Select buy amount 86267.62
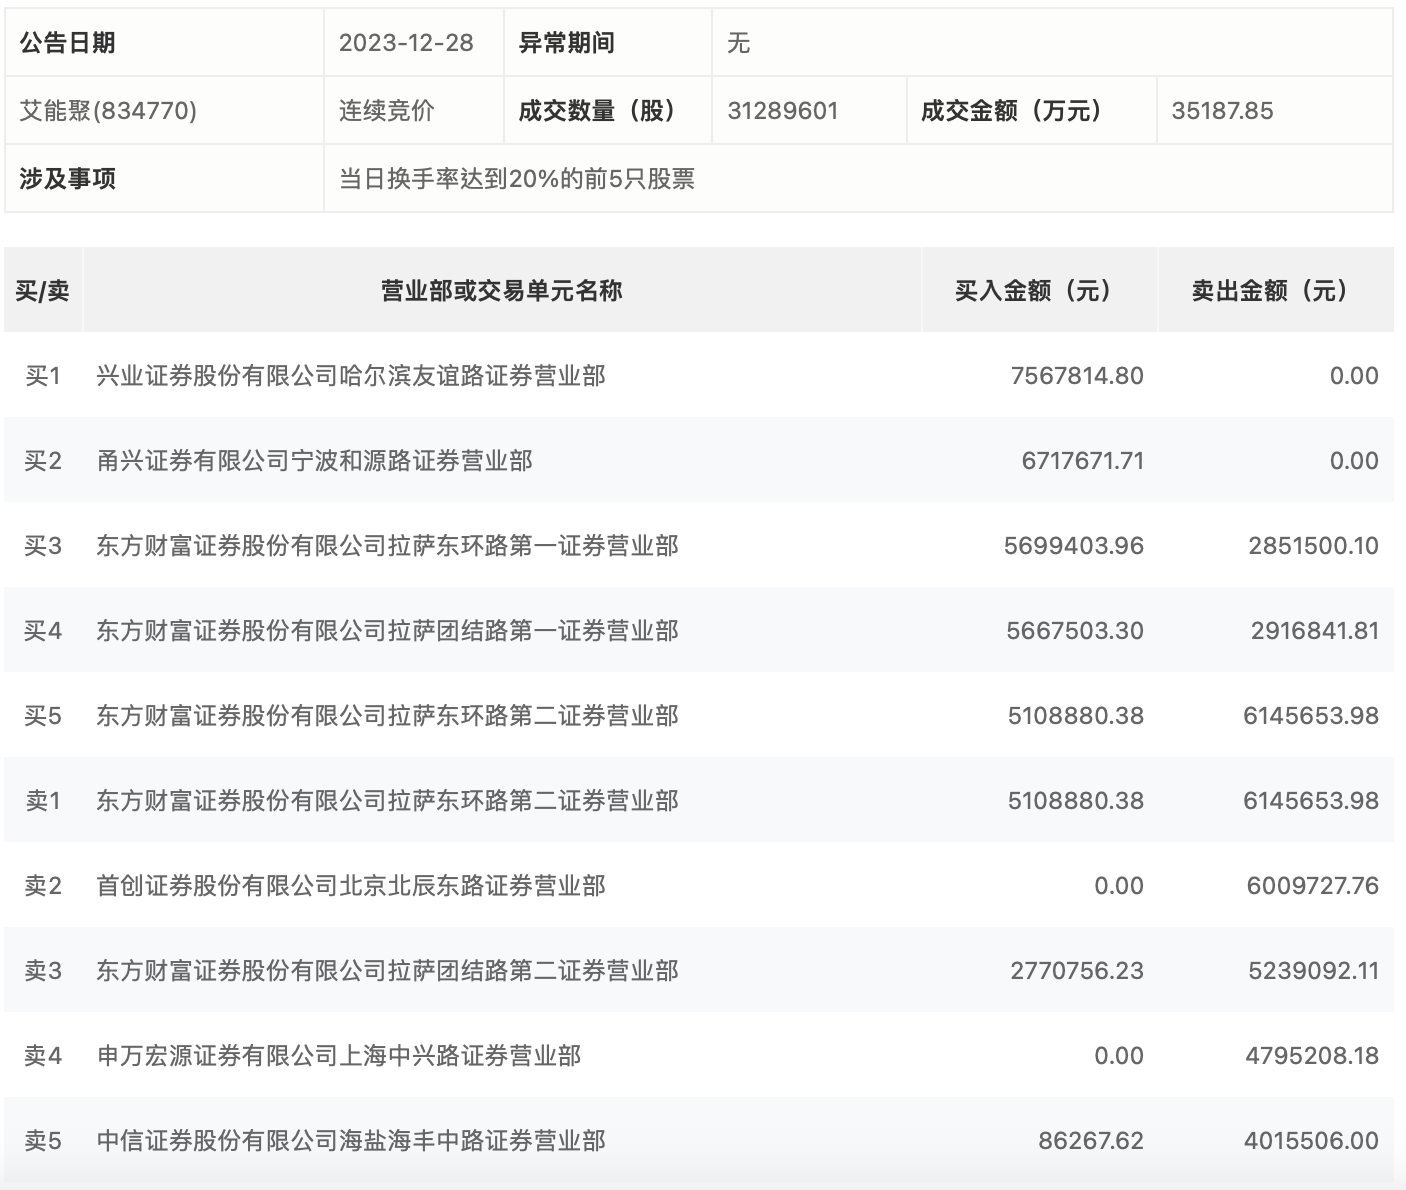This screenshot has height=1190, width=1406. click(x=1091, y=1140)
